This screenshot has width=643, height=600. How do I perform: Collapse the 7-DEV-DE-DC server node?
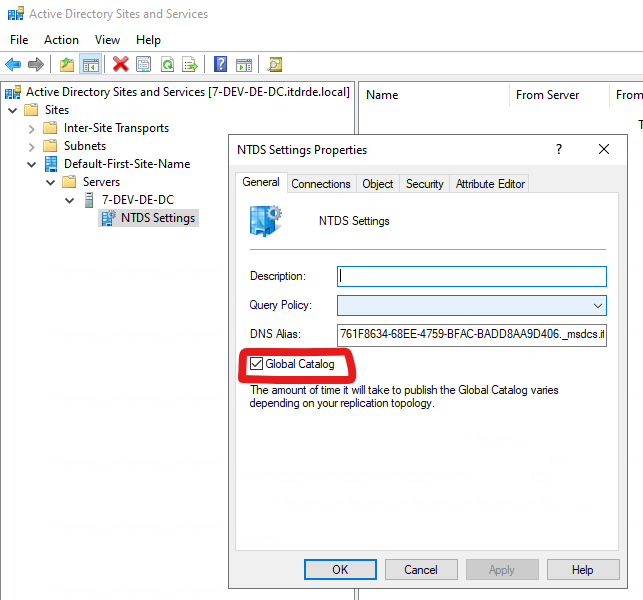(70, 201)
